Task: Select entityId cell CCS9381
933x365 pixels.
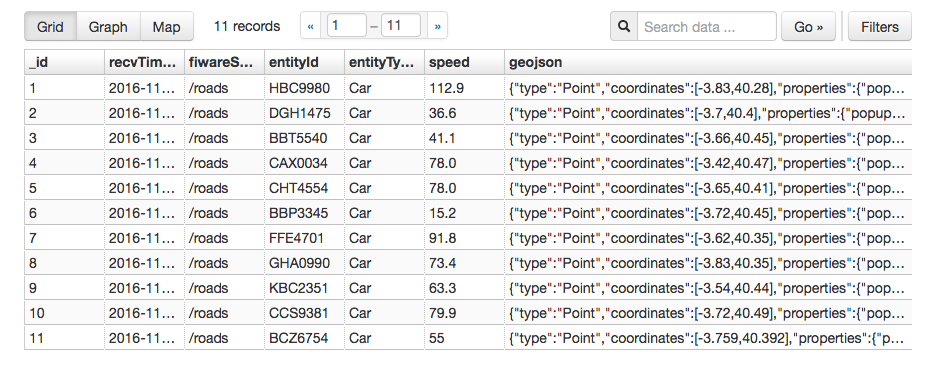Action: pos(304,313)
